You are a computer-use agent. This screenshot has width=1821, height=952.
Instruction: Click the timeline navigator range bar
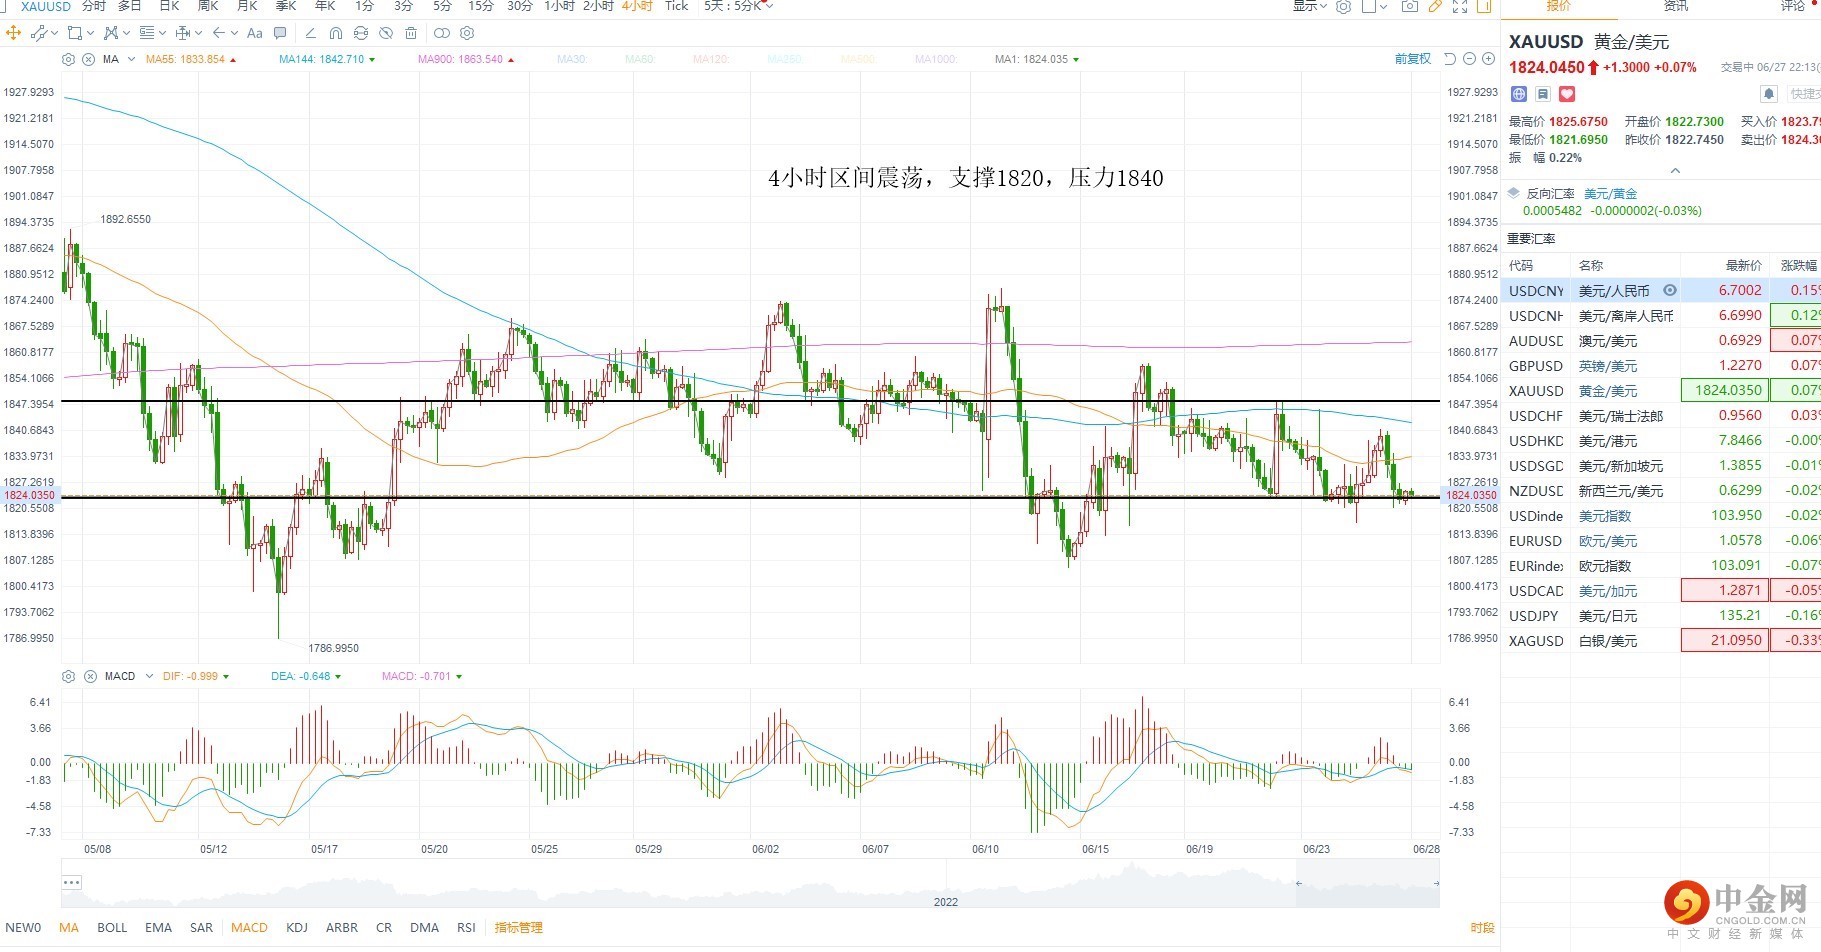click(1367, 884)
